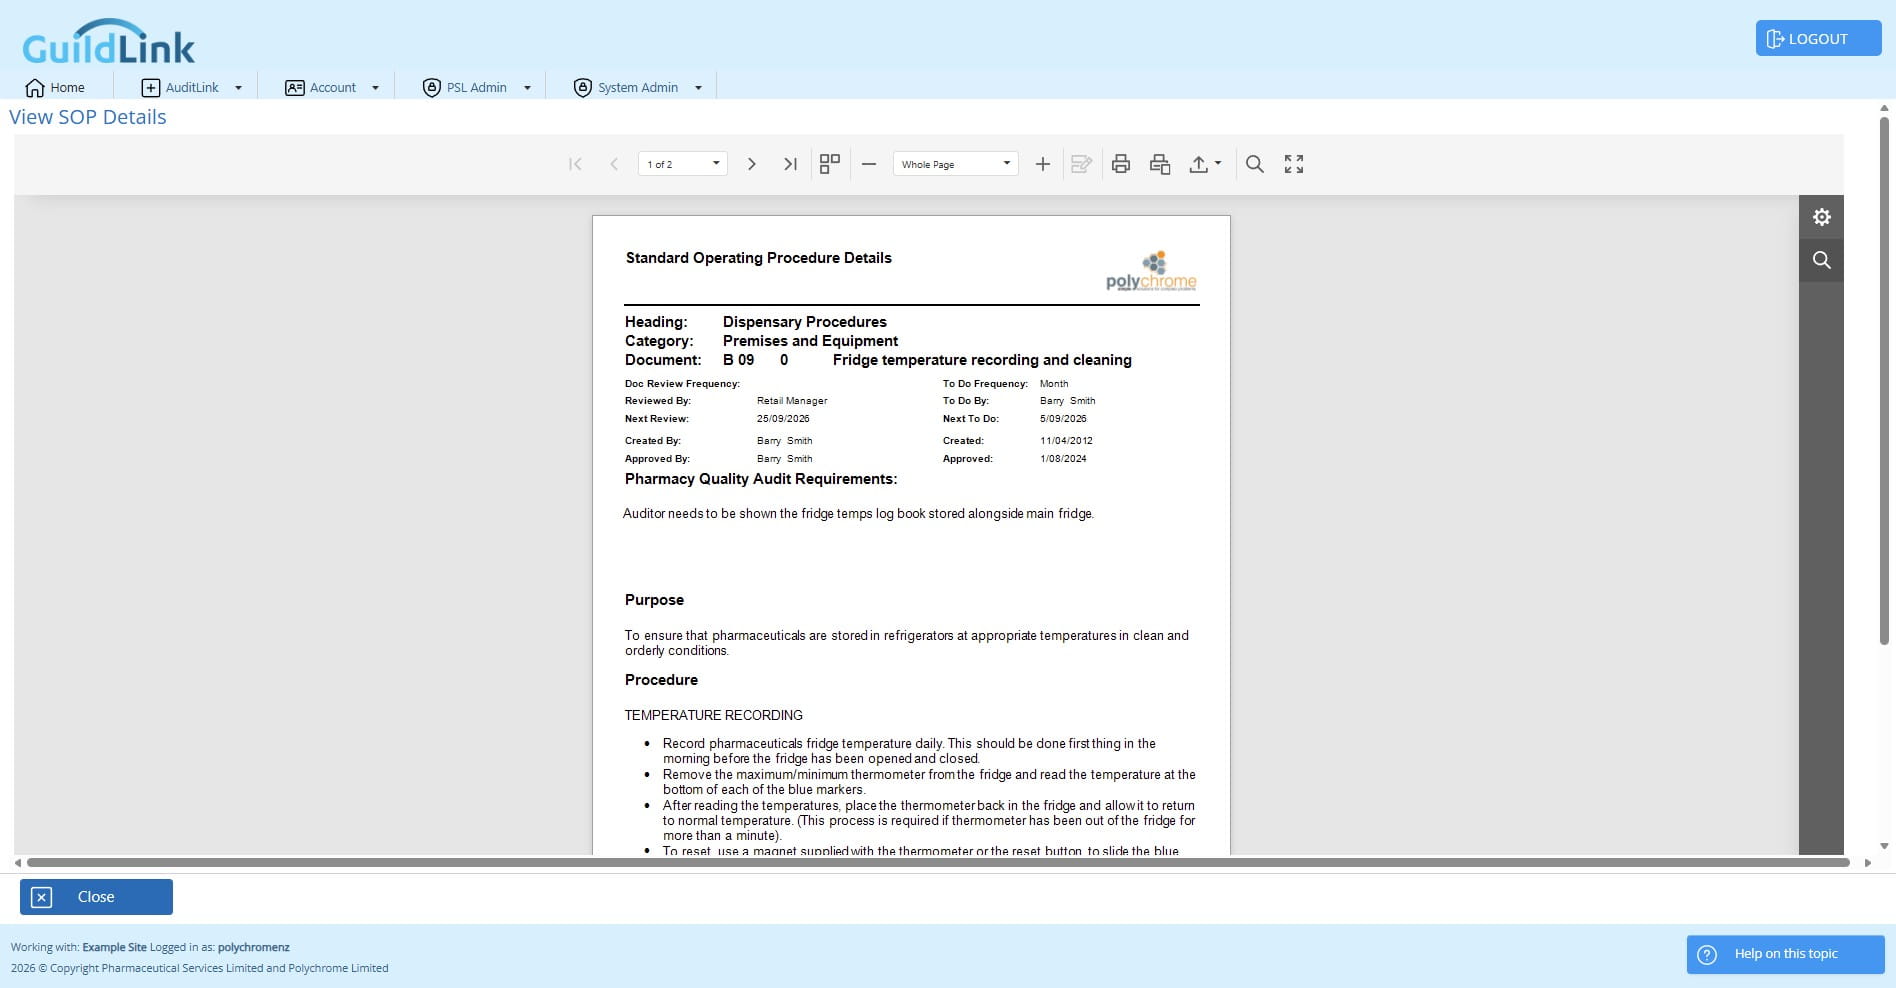The width and height of the screenshot is (1896, 988).
Task: Click the zoom in plus icon
Action: point(1042,164)
